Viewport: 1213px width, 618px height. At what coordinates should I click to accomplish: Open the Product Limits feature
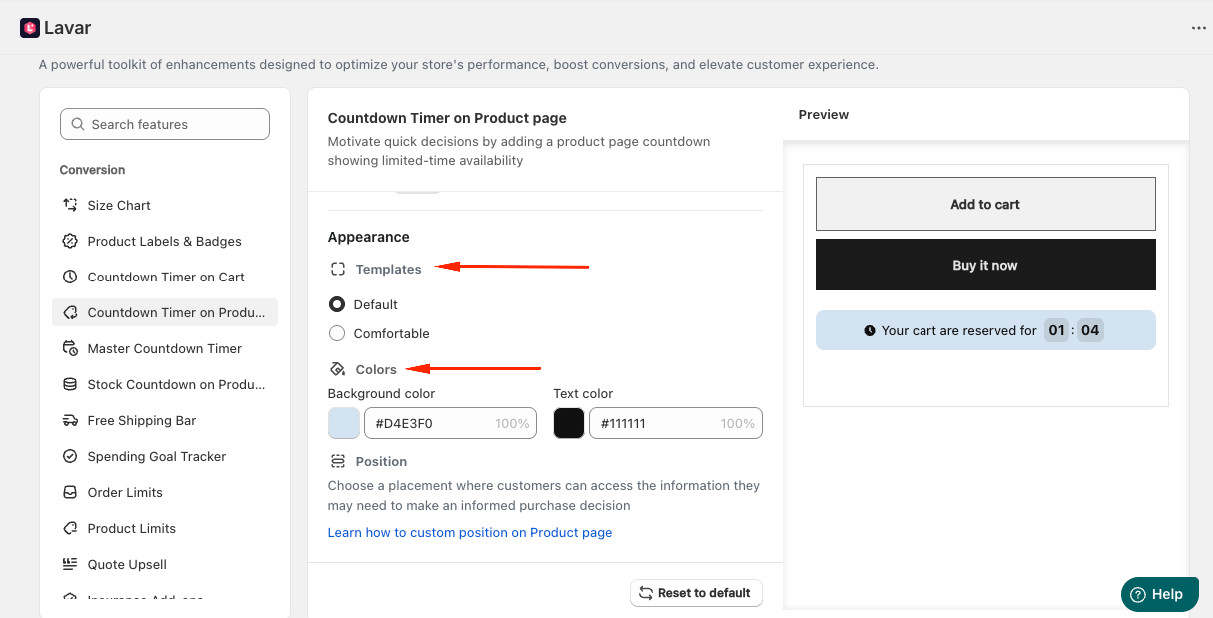pyautogui.click(x=131, y=529)
